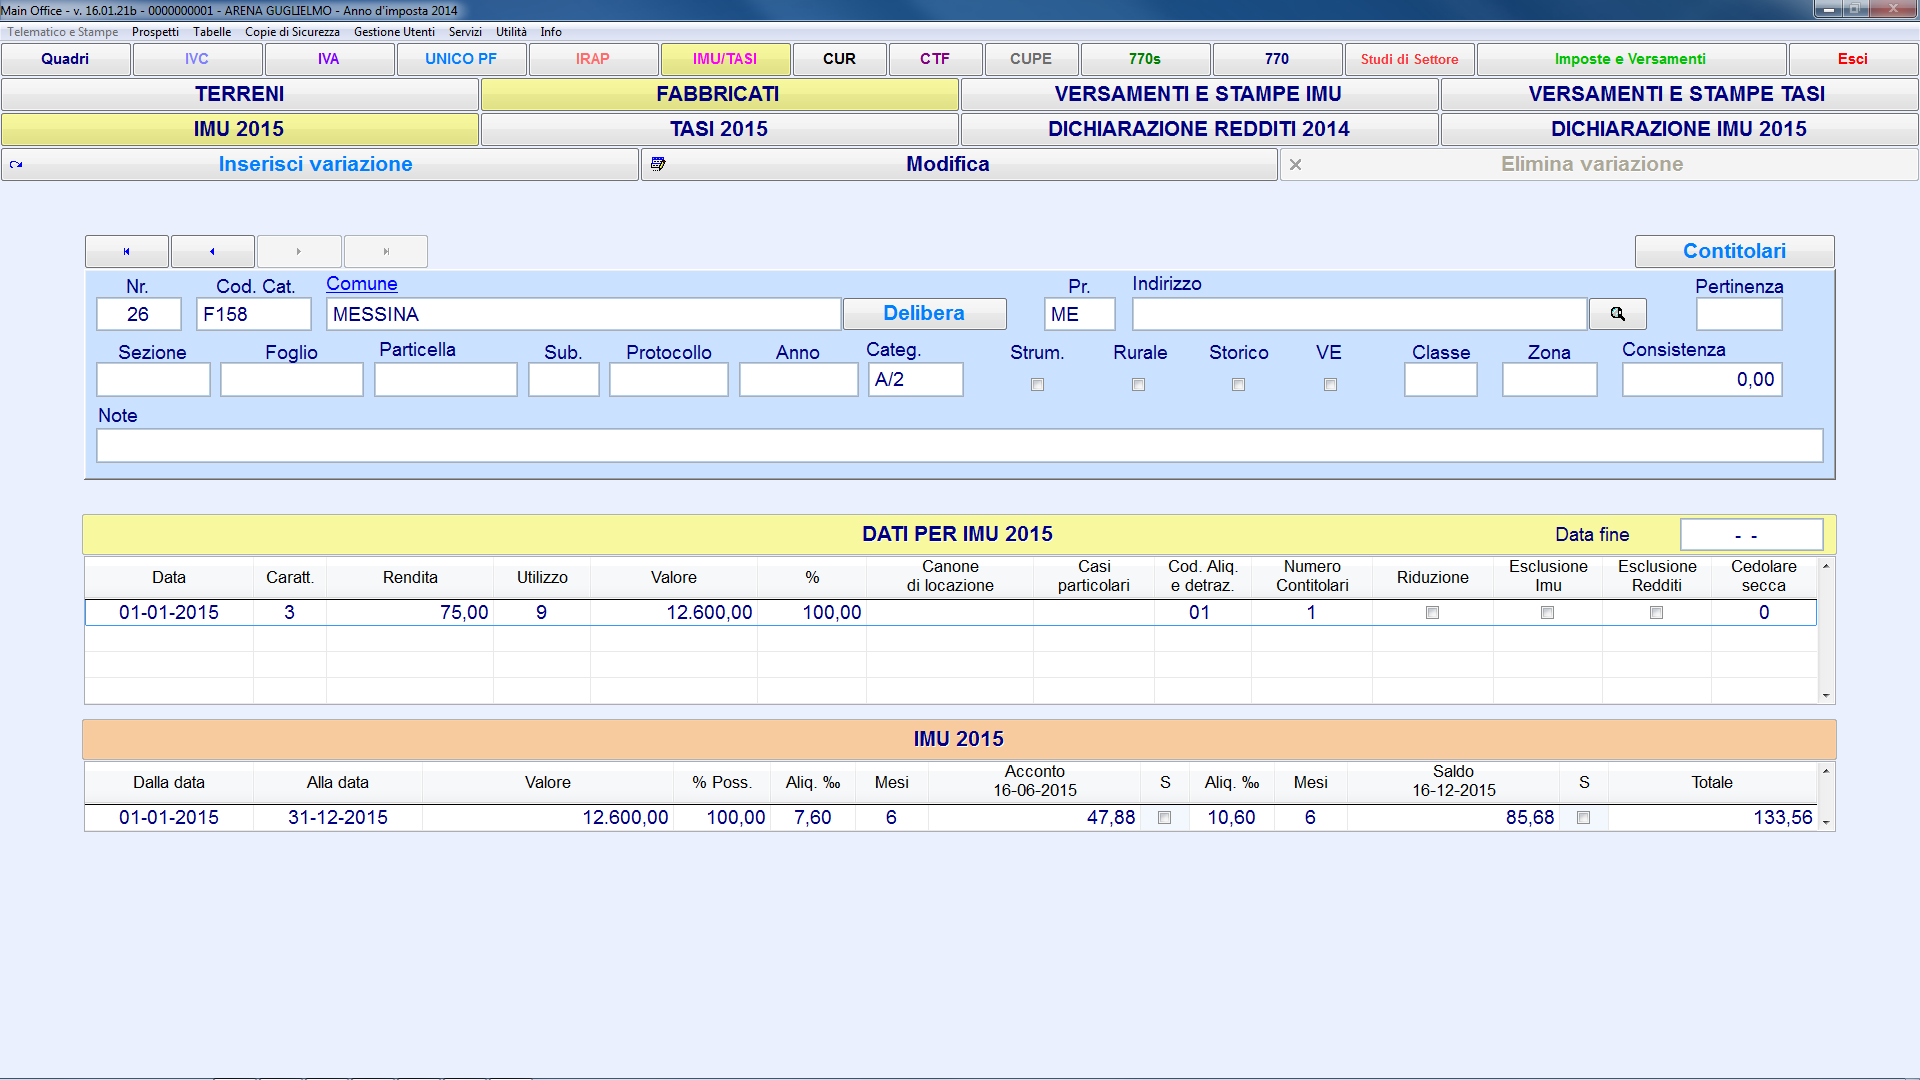Toggle the Strum. checkbox
The image size is (1920, 1080).
pyautogui.click(x=1037, y=384)
